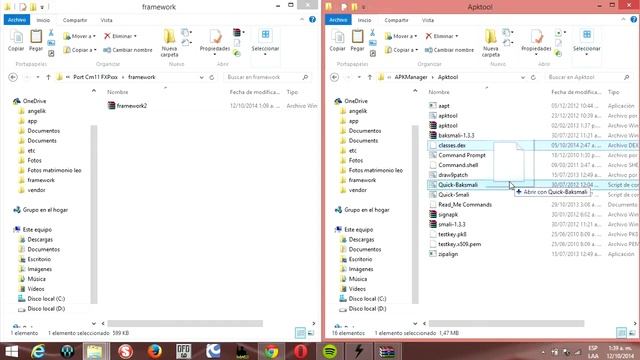Click Cambiar nombre in framework window
Viewport: 640px width, 360px height.
[128, 50]
